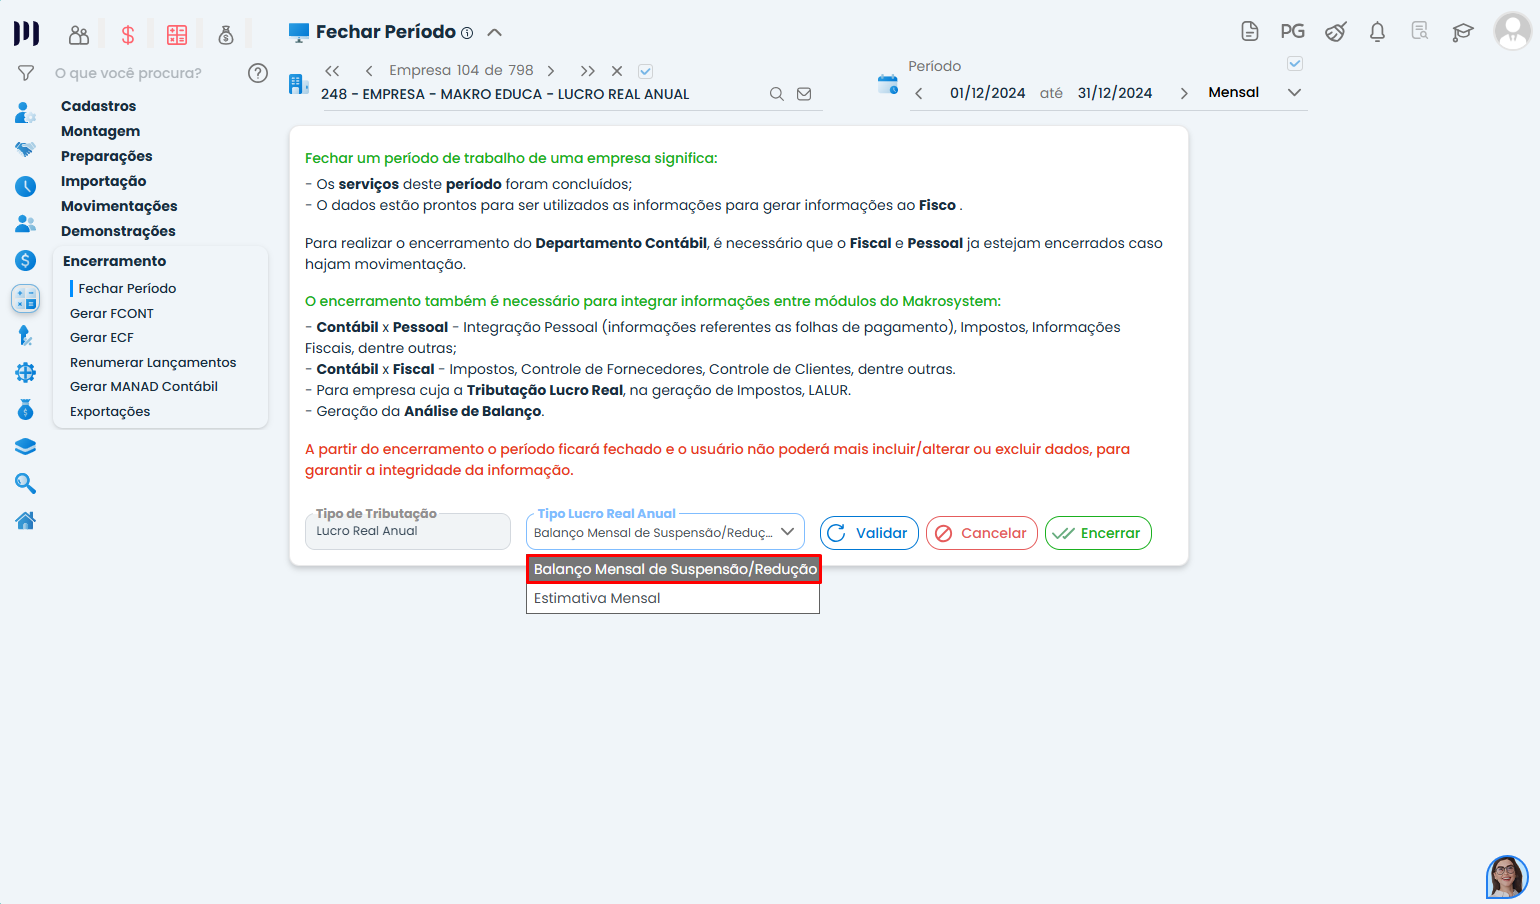The height and width of the screenshot is (904, 1540).
Task: Open Gerar MANAD Contábil
Action: 143,387
